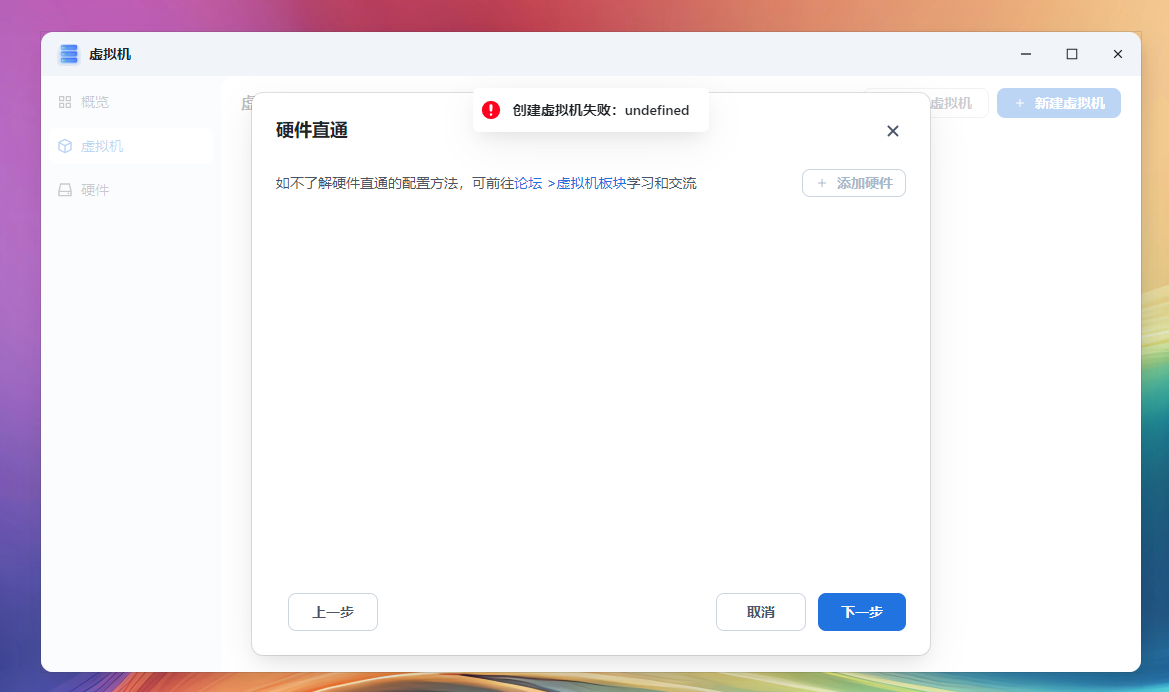1169x692 pixels.
Task: Close the 硬件直通 dialog with the X
Action: 892,131
